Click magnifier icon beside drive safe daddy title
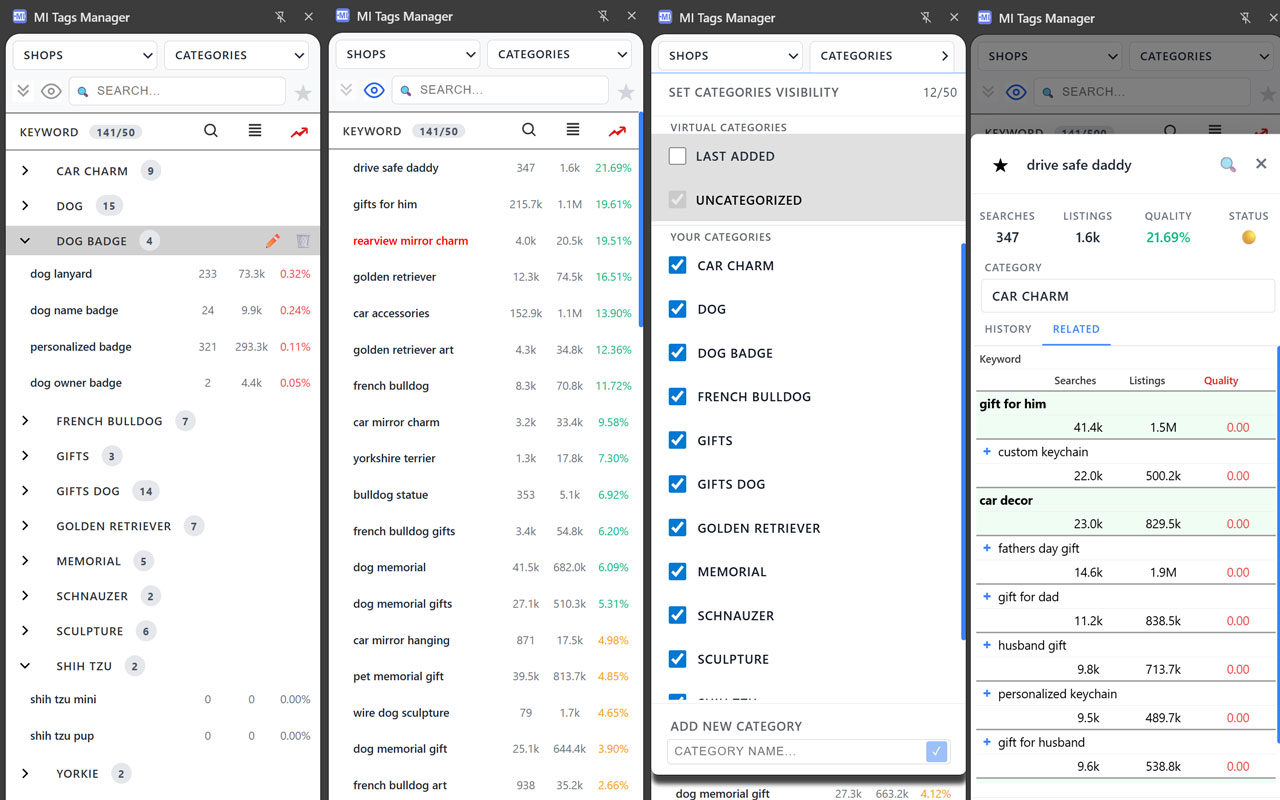Viewport: 1280px width, 800px height. pos(1228,165)
